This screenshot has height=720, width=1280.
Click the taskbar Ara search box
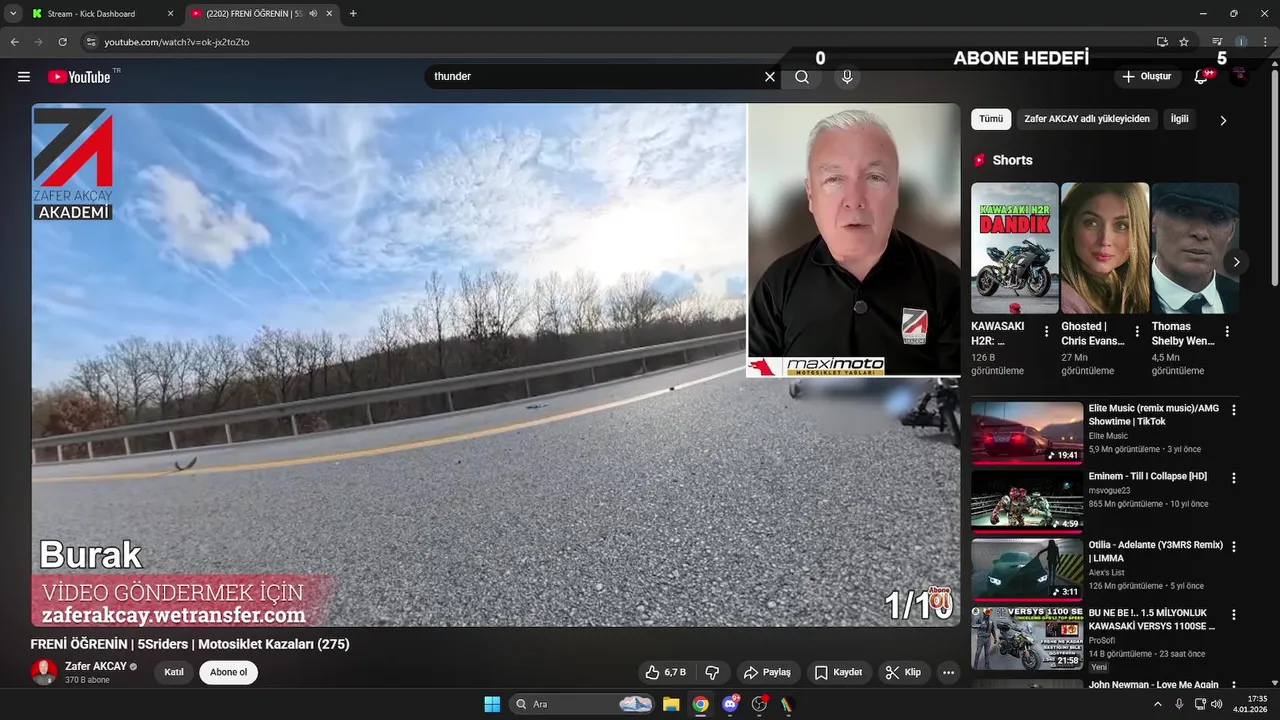pos(583,704)
